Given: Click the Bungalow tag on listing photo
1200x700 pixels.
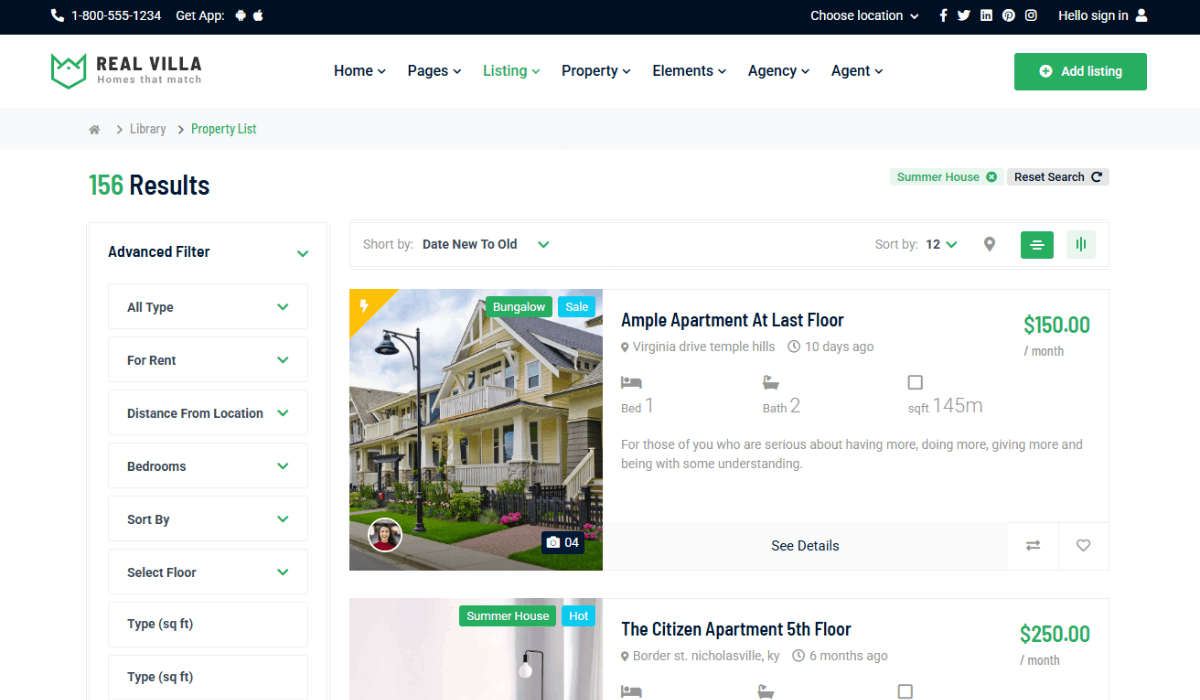Looking at the screenshot, I should pos(519,307).
